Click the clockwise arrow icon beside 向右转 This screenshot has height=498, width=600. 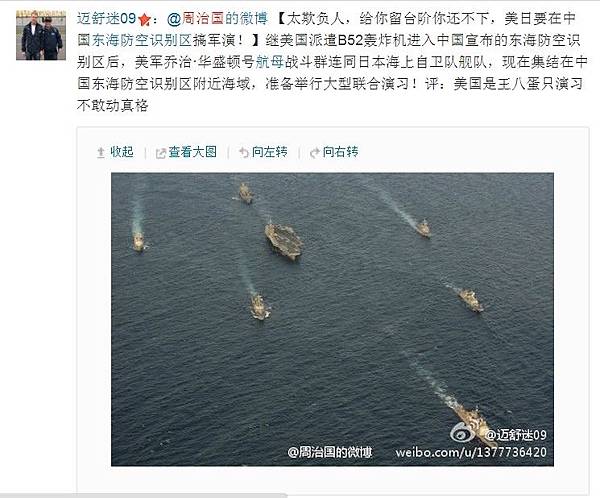pyautogui.click(x=315, y=153)
